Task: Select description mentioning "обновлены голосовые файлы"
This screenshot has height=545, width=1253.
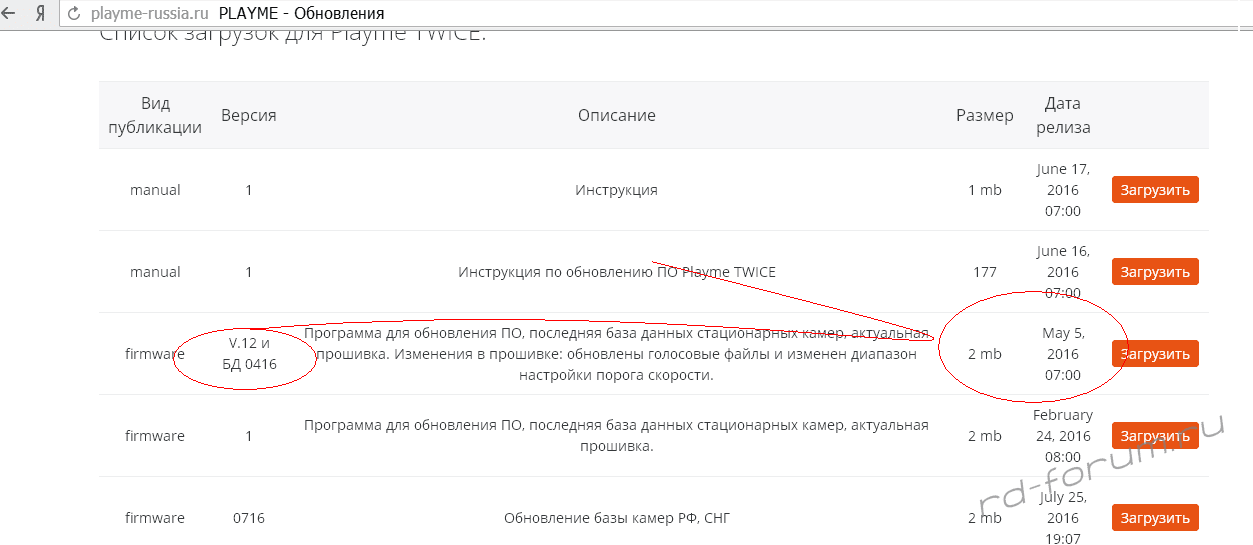Action: pos(616,354)
